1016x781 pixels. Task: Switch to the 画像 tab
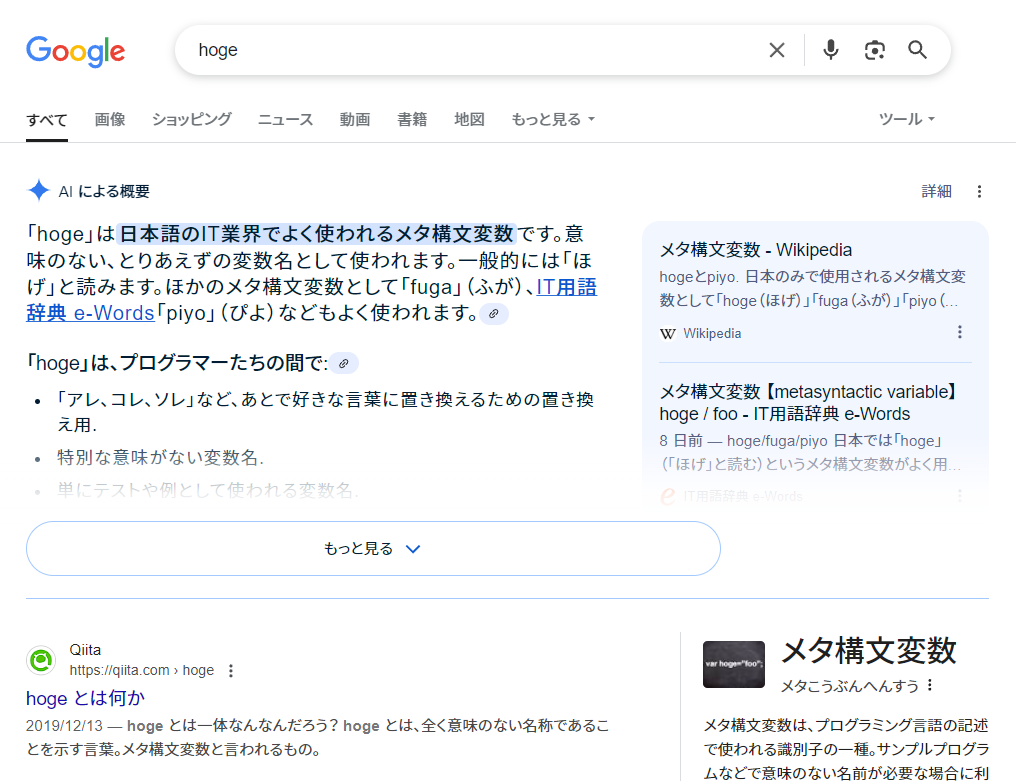[110, 119]
